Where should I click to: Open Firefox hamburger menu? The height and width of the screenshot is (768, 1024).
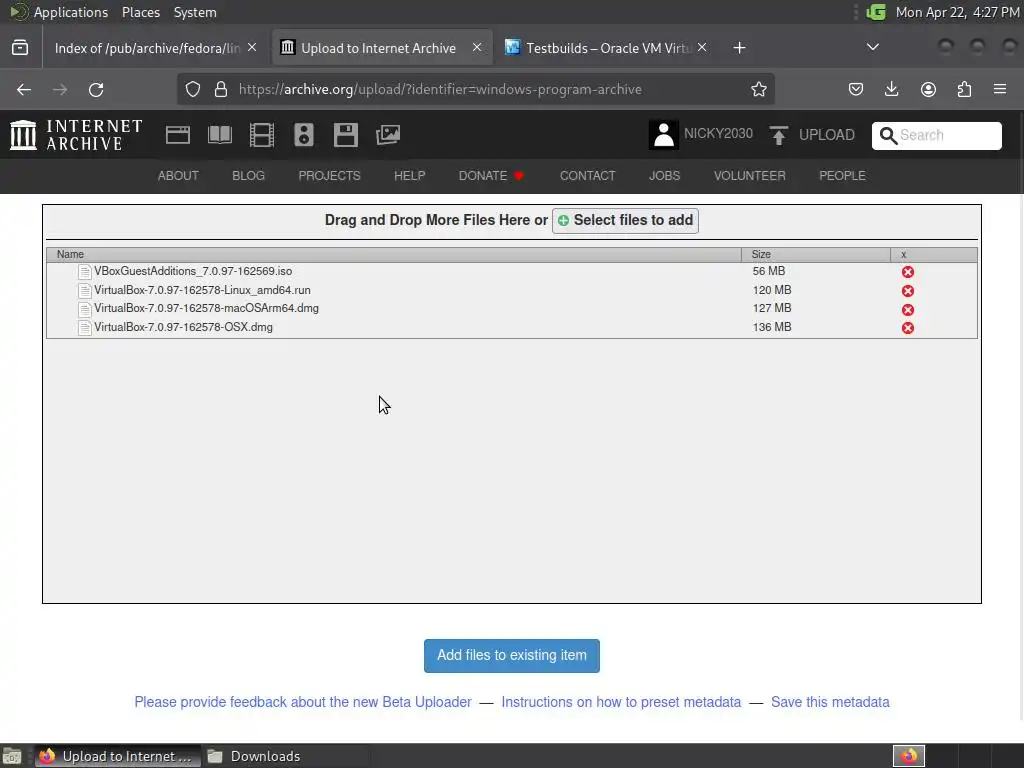click(x=1000, y=89)
